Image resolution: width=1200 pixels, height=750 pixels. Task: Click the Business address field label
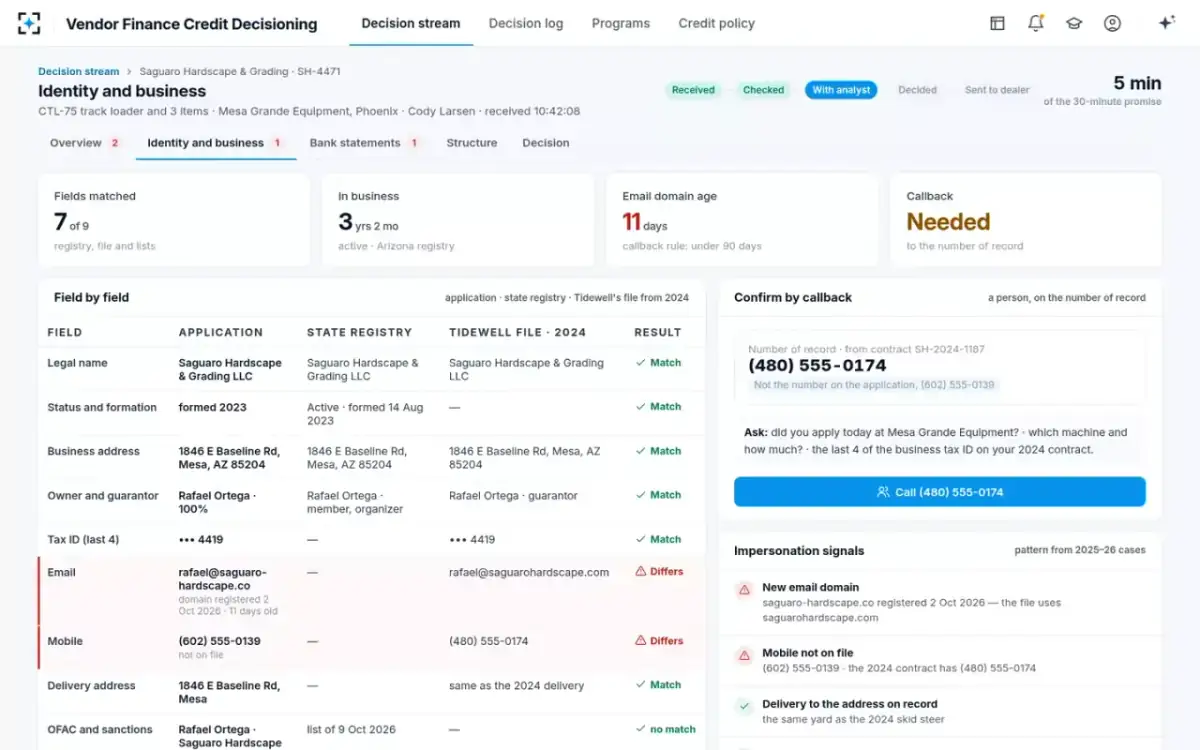pyautogui.click(x=93, y=451)
